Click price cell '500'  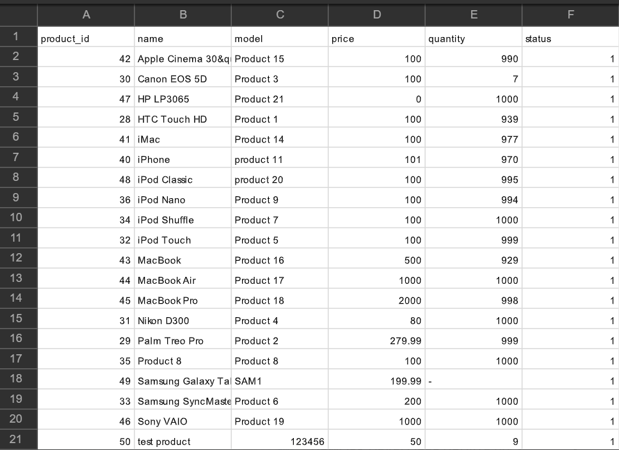point(377,258)
